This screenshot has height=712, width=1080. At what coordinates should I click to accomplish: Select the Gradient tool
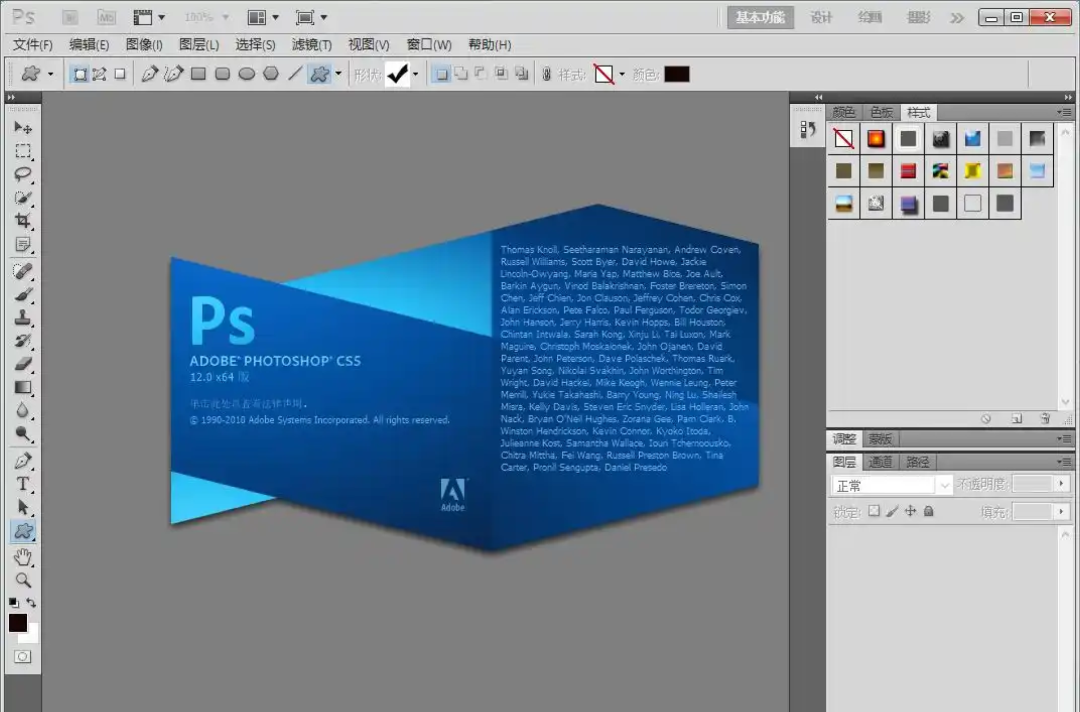pyautogui.click(x=22, y=388)
